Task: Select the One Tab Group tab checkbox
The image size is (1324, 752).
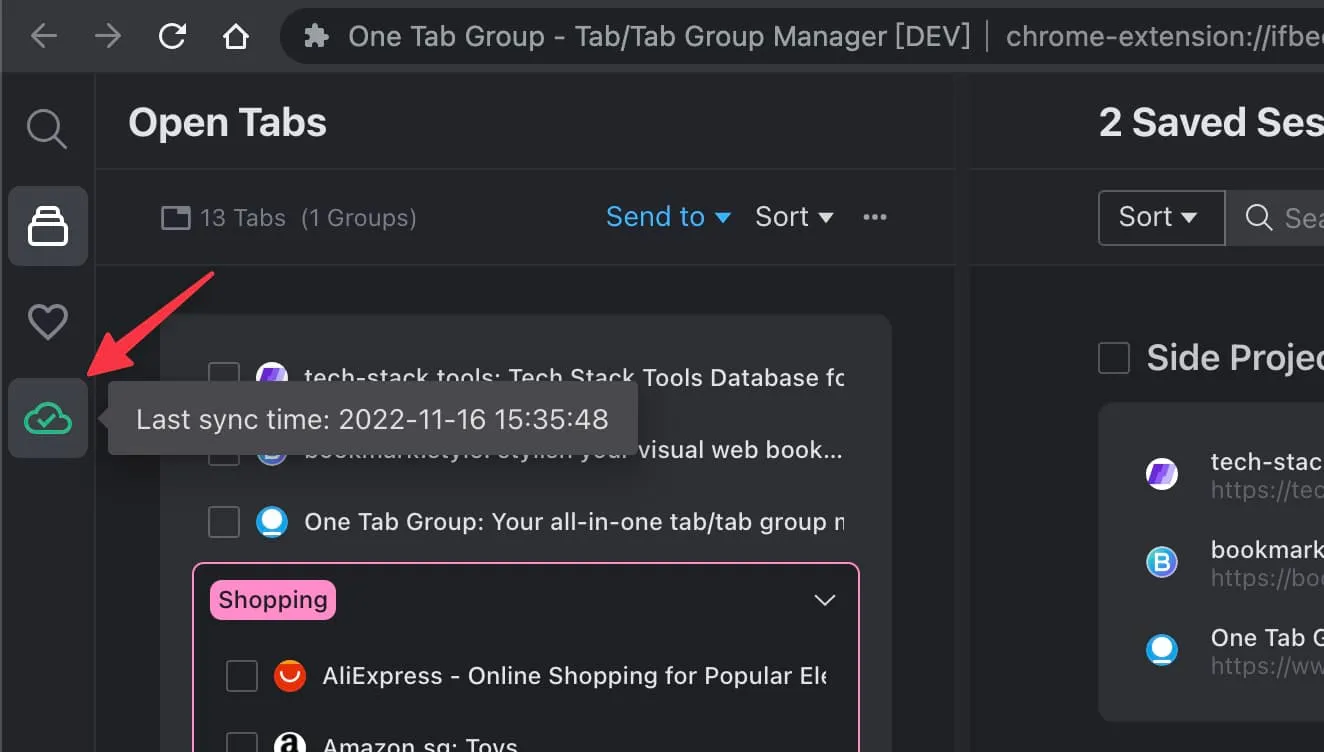Action: point(224,521)
